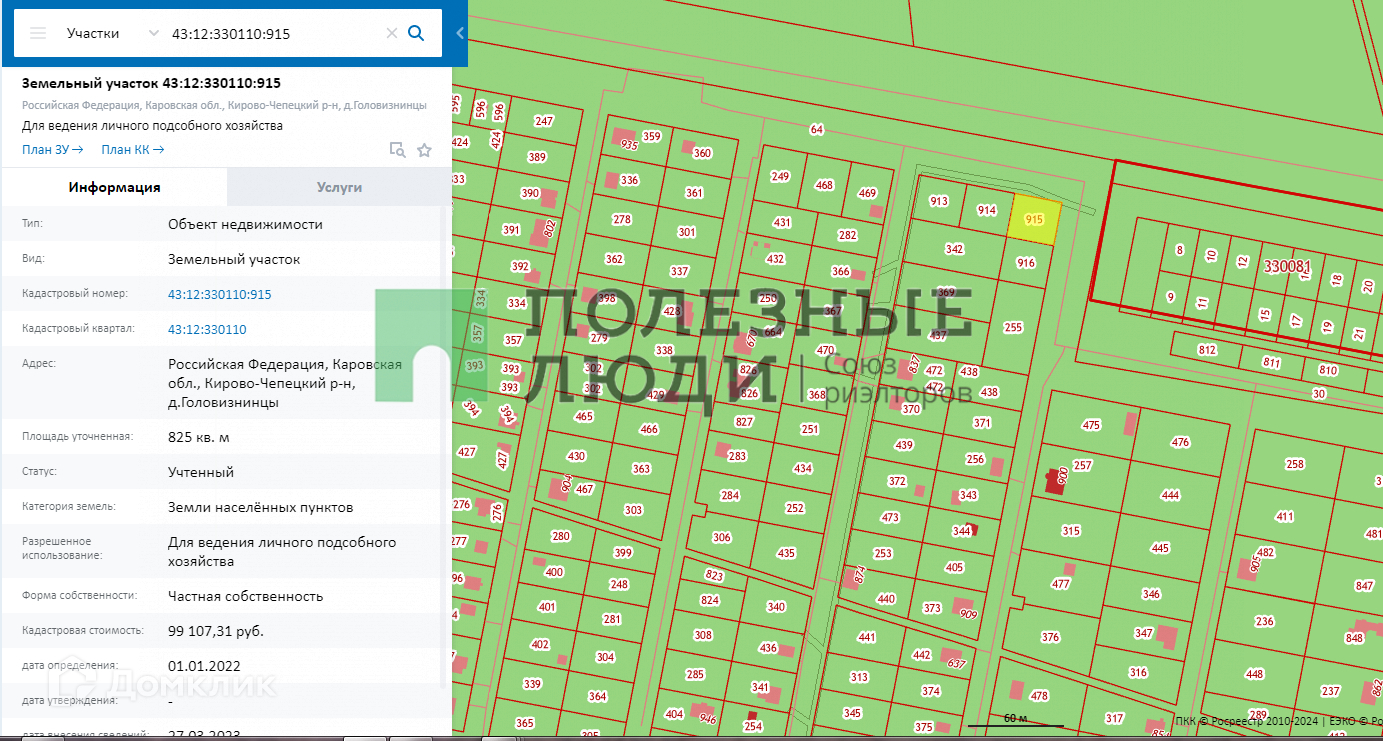The image size is (1383, 741).
Task: Open the Участки search type dropdown
Action: 112,33
